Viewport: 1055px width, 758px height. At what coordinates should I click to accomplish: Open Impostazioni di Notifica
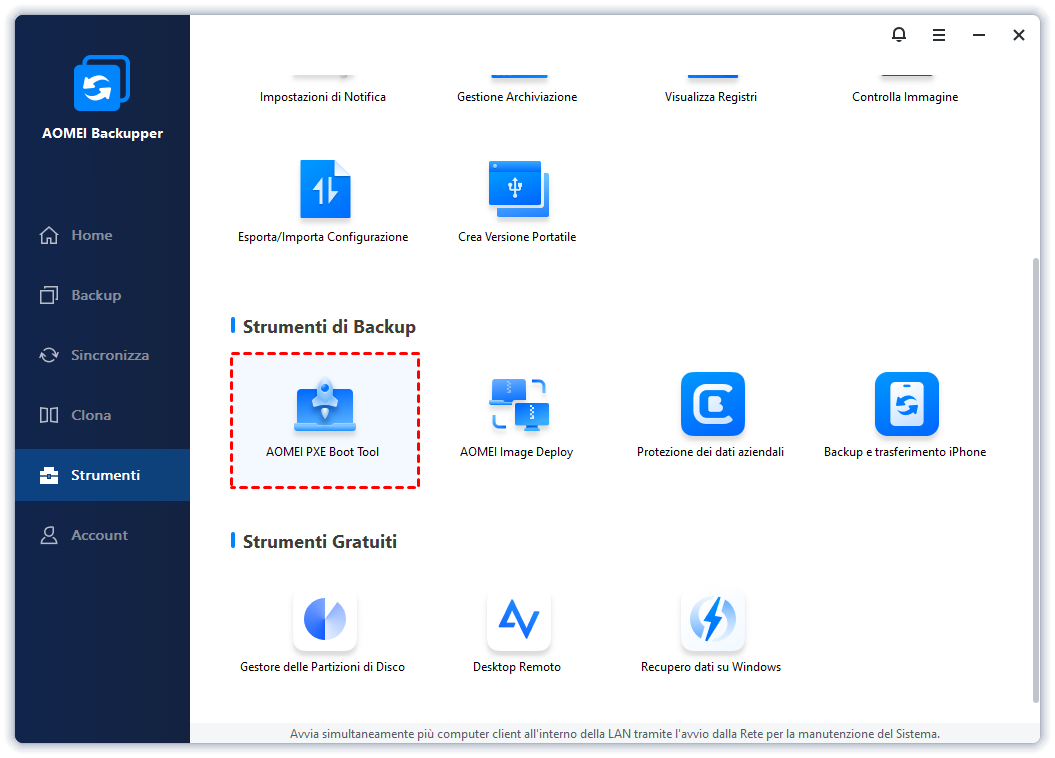pyautogui.click(x=323, y=97)
